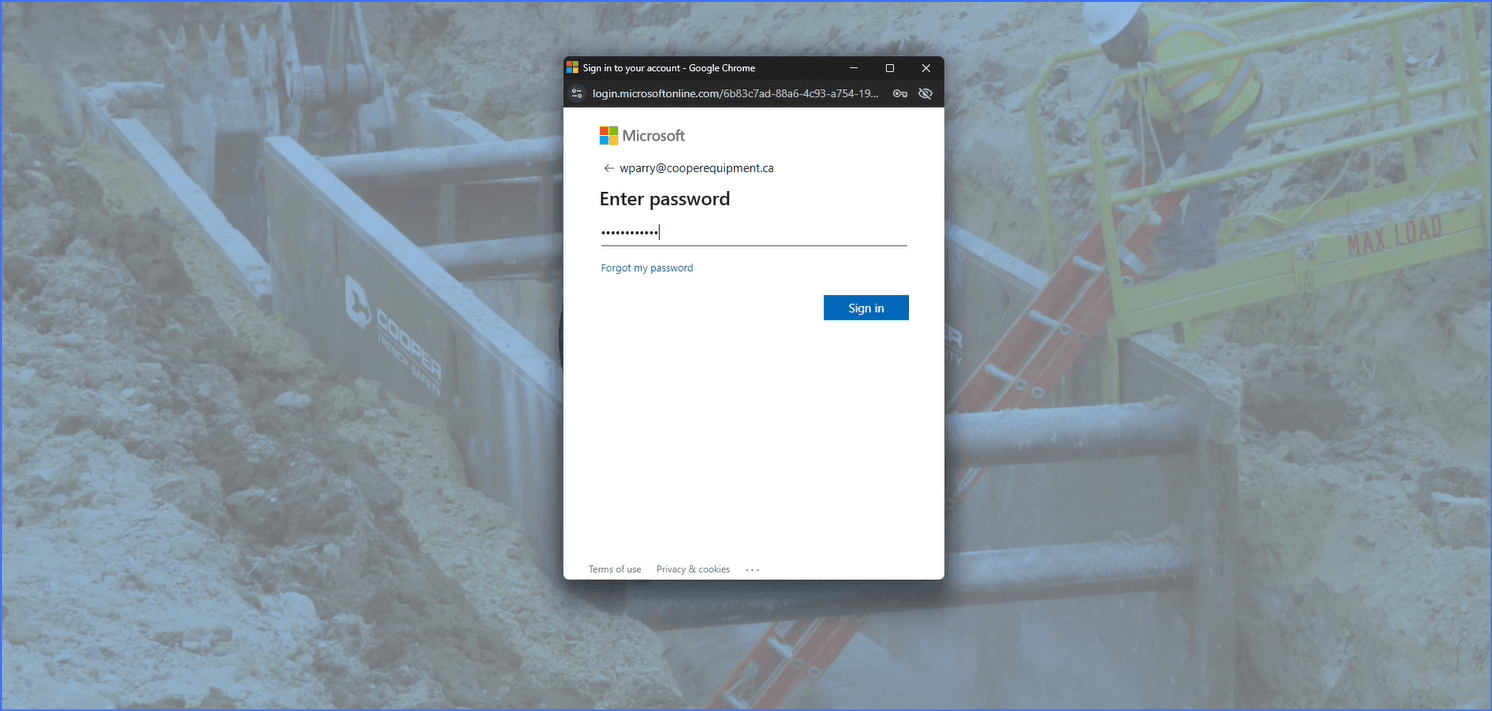Close the Sign in to your account window
Screen dimensions: 1492x711
click(x=926, y=68)
